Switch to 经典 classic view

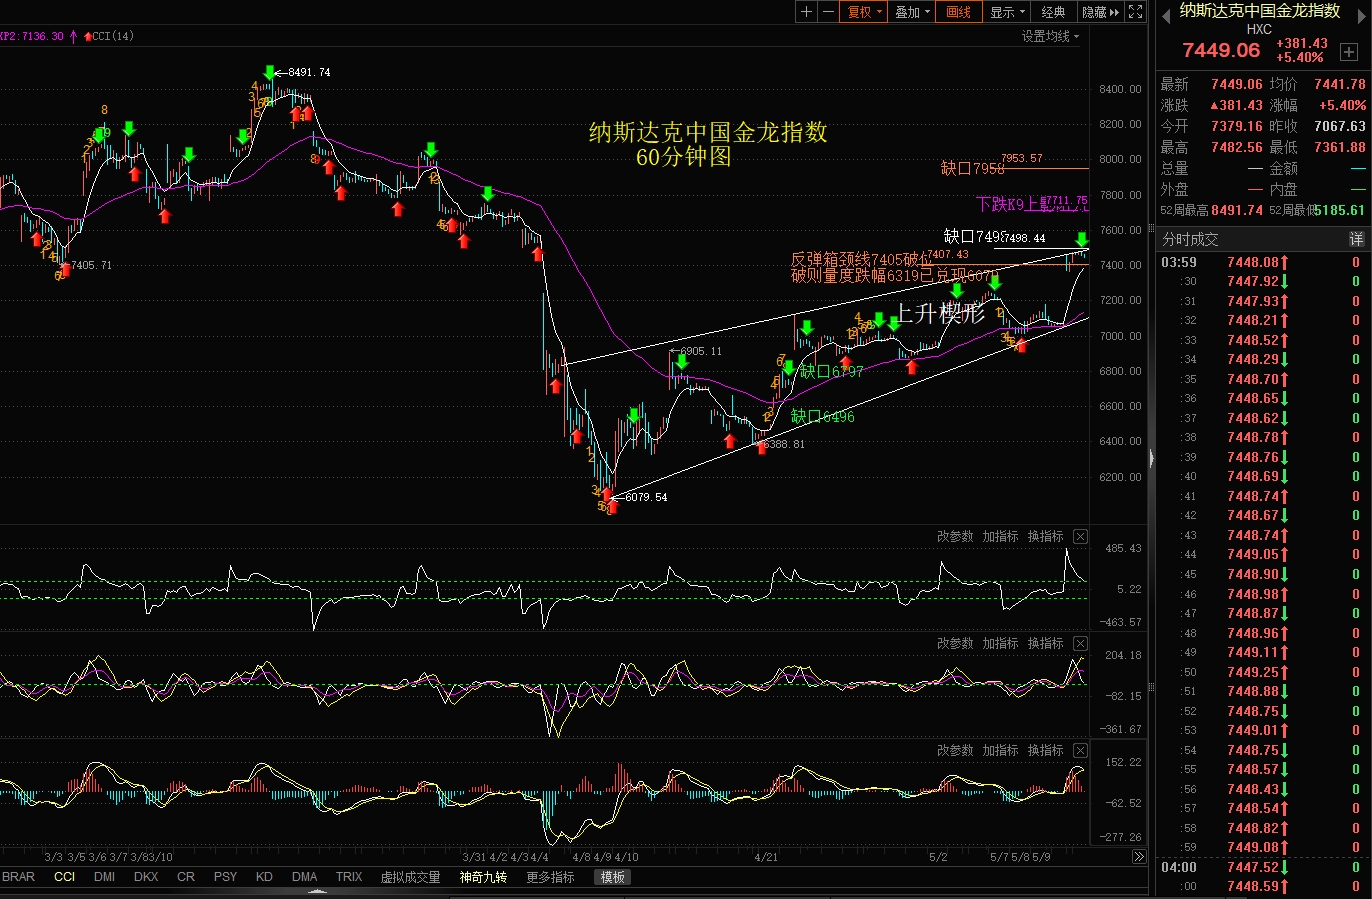(1053, 12)
